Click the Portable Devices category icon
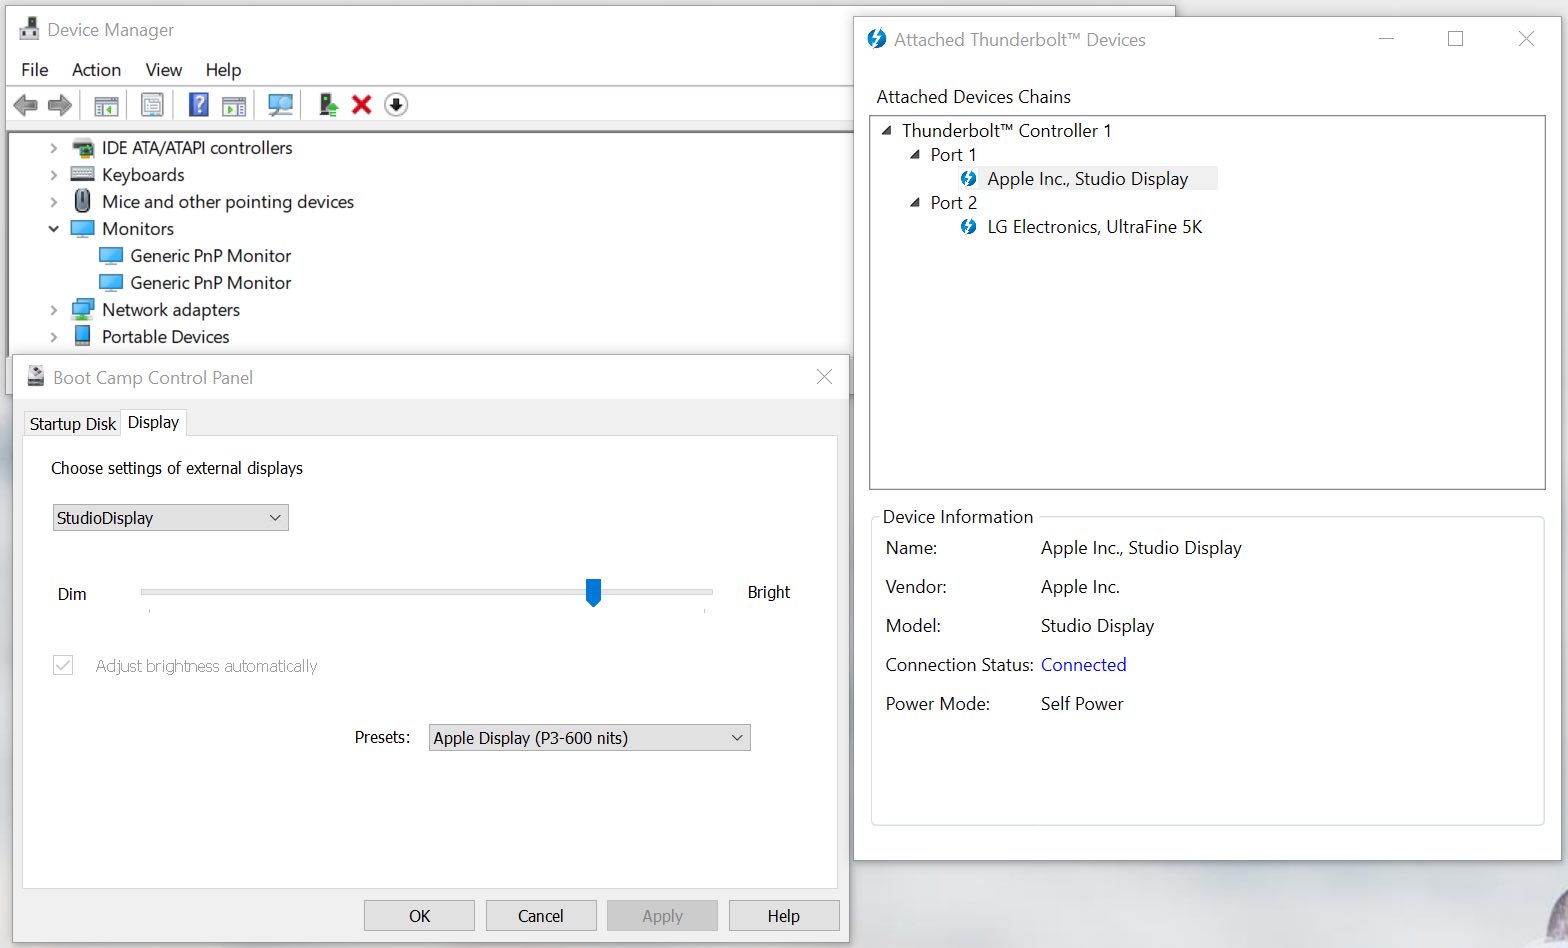This screenshot has width=1568, height=948. (83, 337)
